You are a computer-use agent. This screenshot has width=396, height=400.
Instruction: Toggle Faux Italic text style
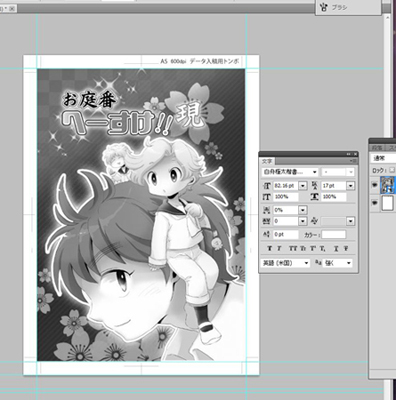click(x=279, y=249)
